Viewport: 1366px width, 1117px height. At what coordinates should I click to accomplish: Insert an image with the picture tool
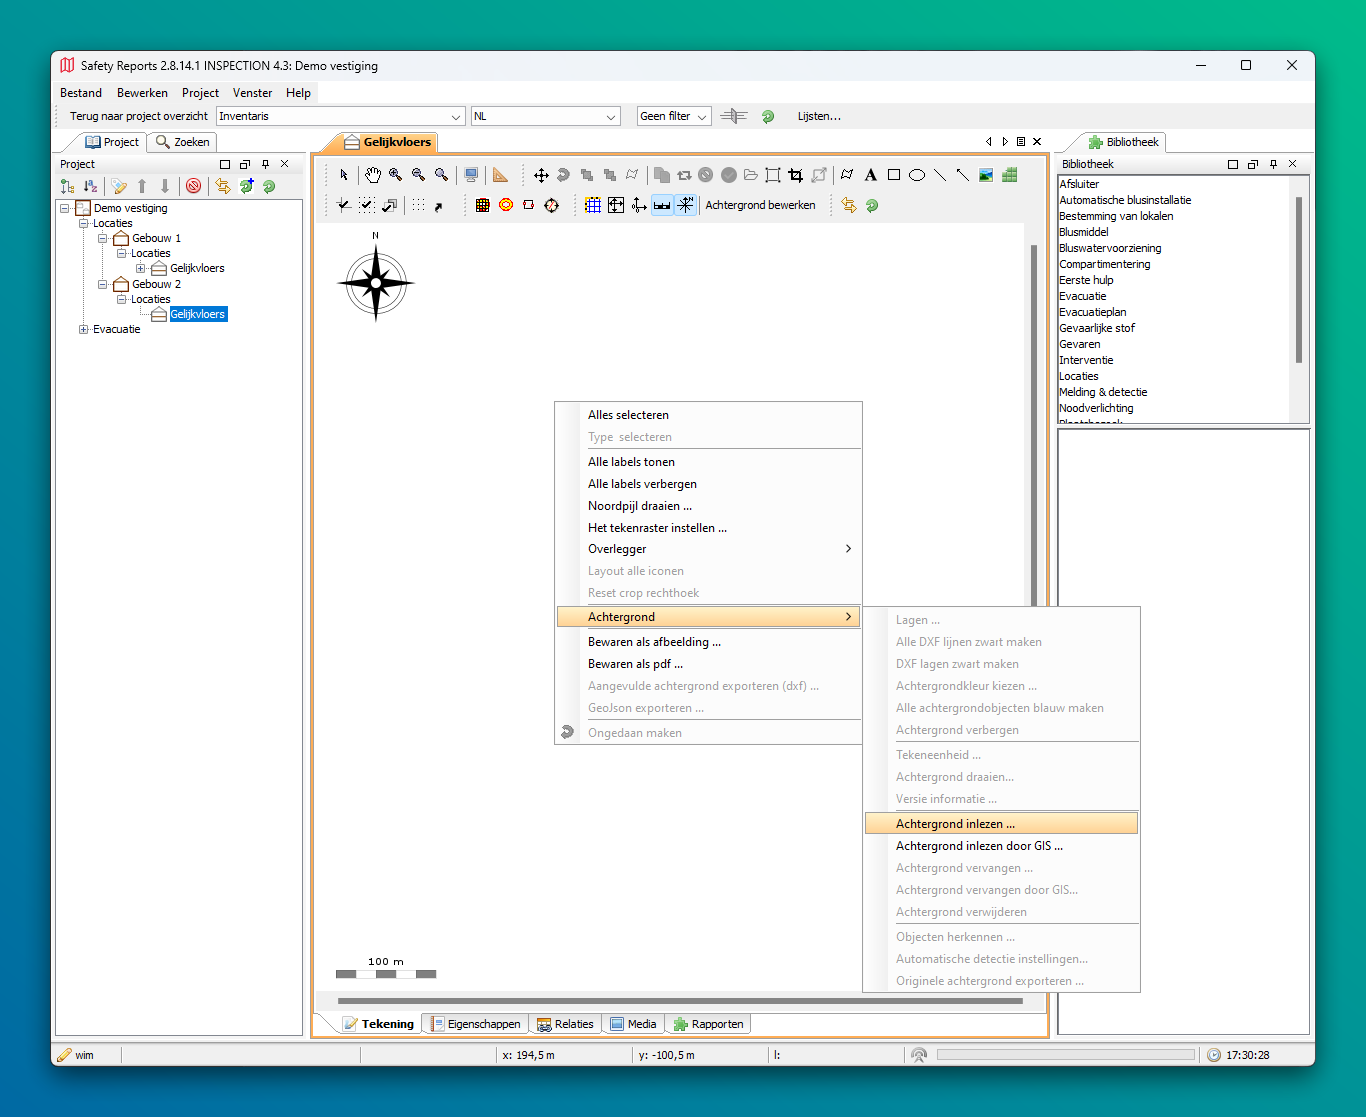(986, 175)
